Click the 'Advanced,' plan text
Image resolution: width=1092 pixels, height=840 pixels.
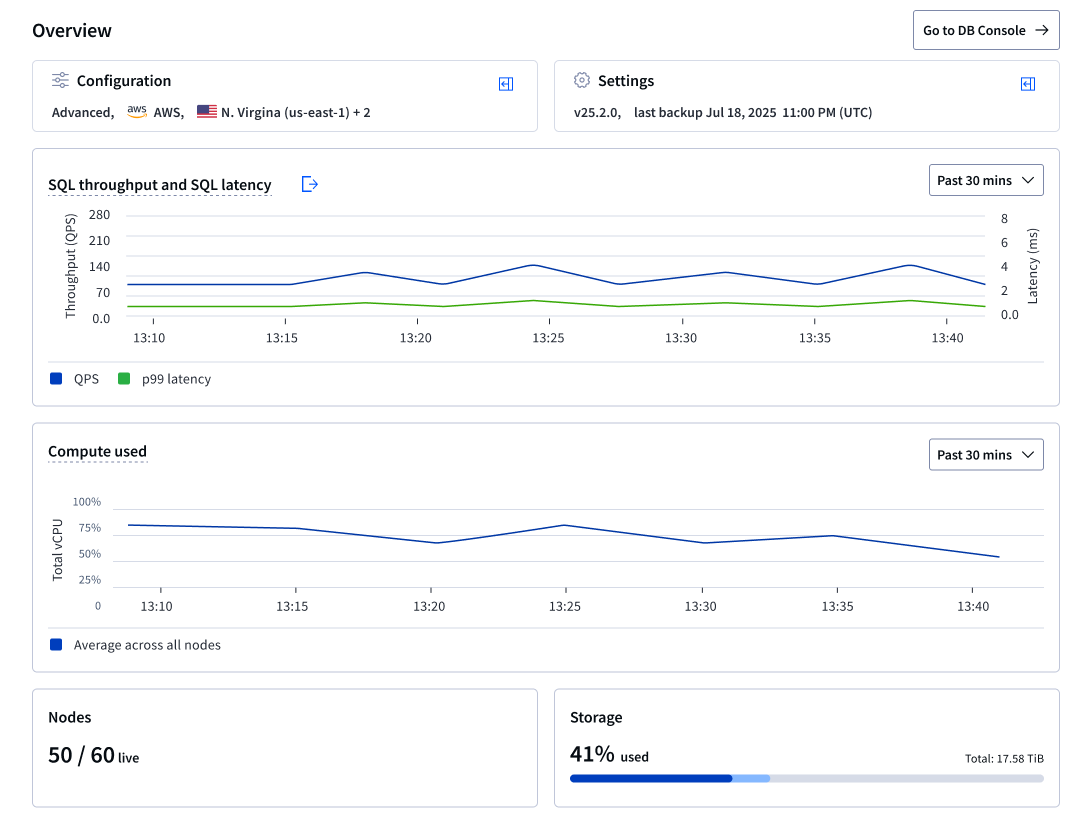click(83, 113)
